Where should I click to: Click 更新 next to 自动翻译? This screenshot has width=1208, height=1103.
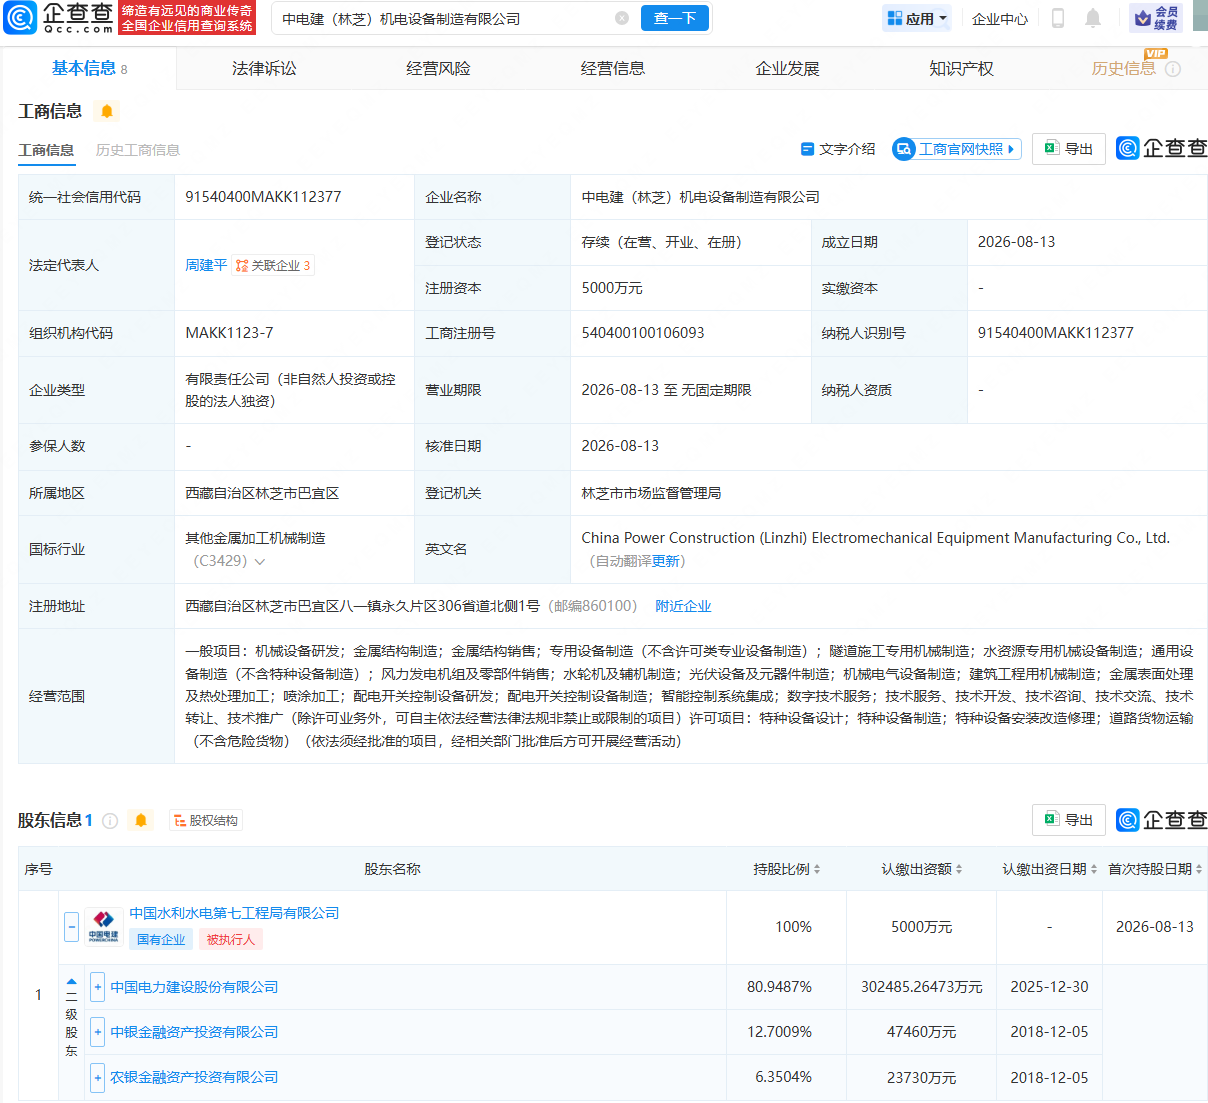point(665,561)
